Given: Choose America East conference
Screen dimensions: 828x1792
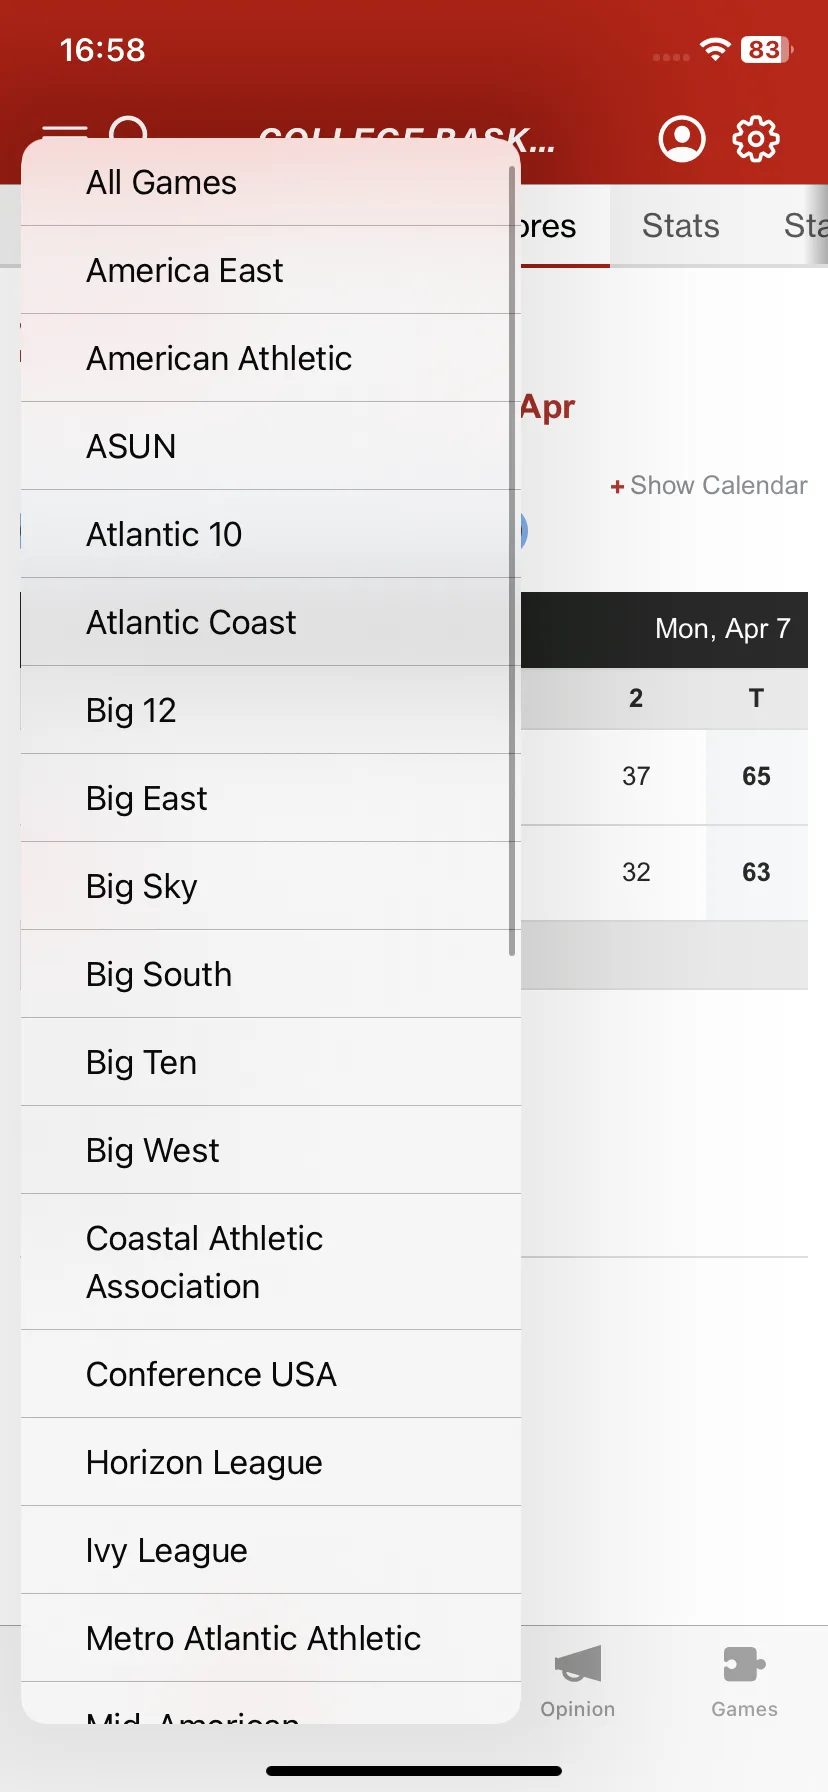Looking at the screenshot, I should (271, 270).
